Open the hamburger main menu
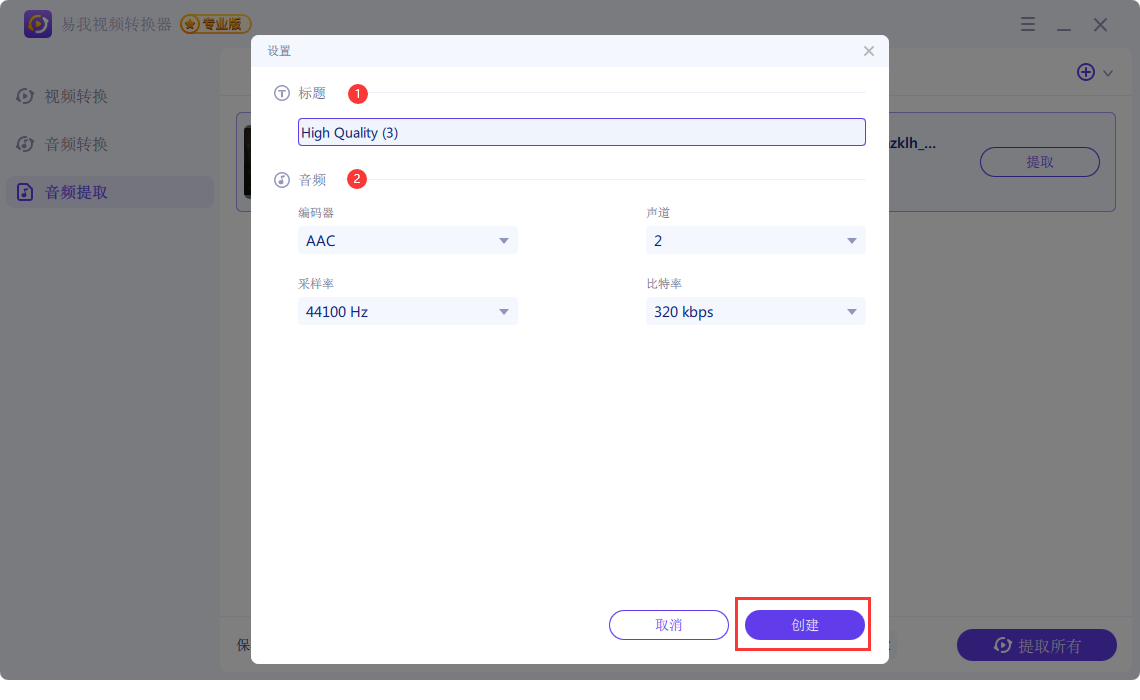This screenshot has height=700, width=1140. pyautogui.click(x=1028, y=25)
